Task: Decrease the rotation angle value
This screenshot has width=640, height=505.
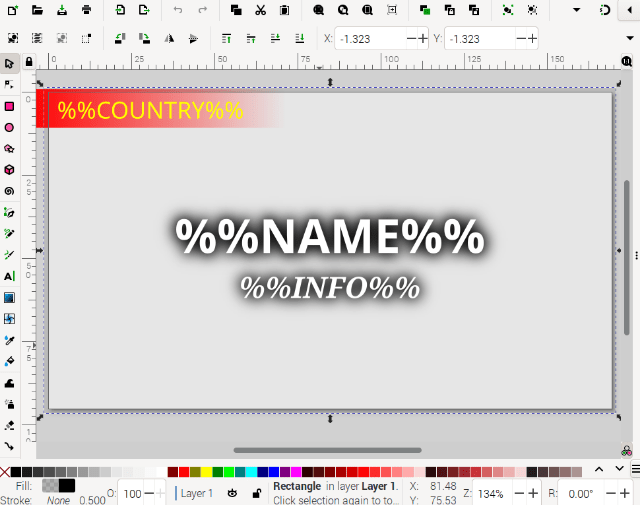Action: click(x=611, y=494)
